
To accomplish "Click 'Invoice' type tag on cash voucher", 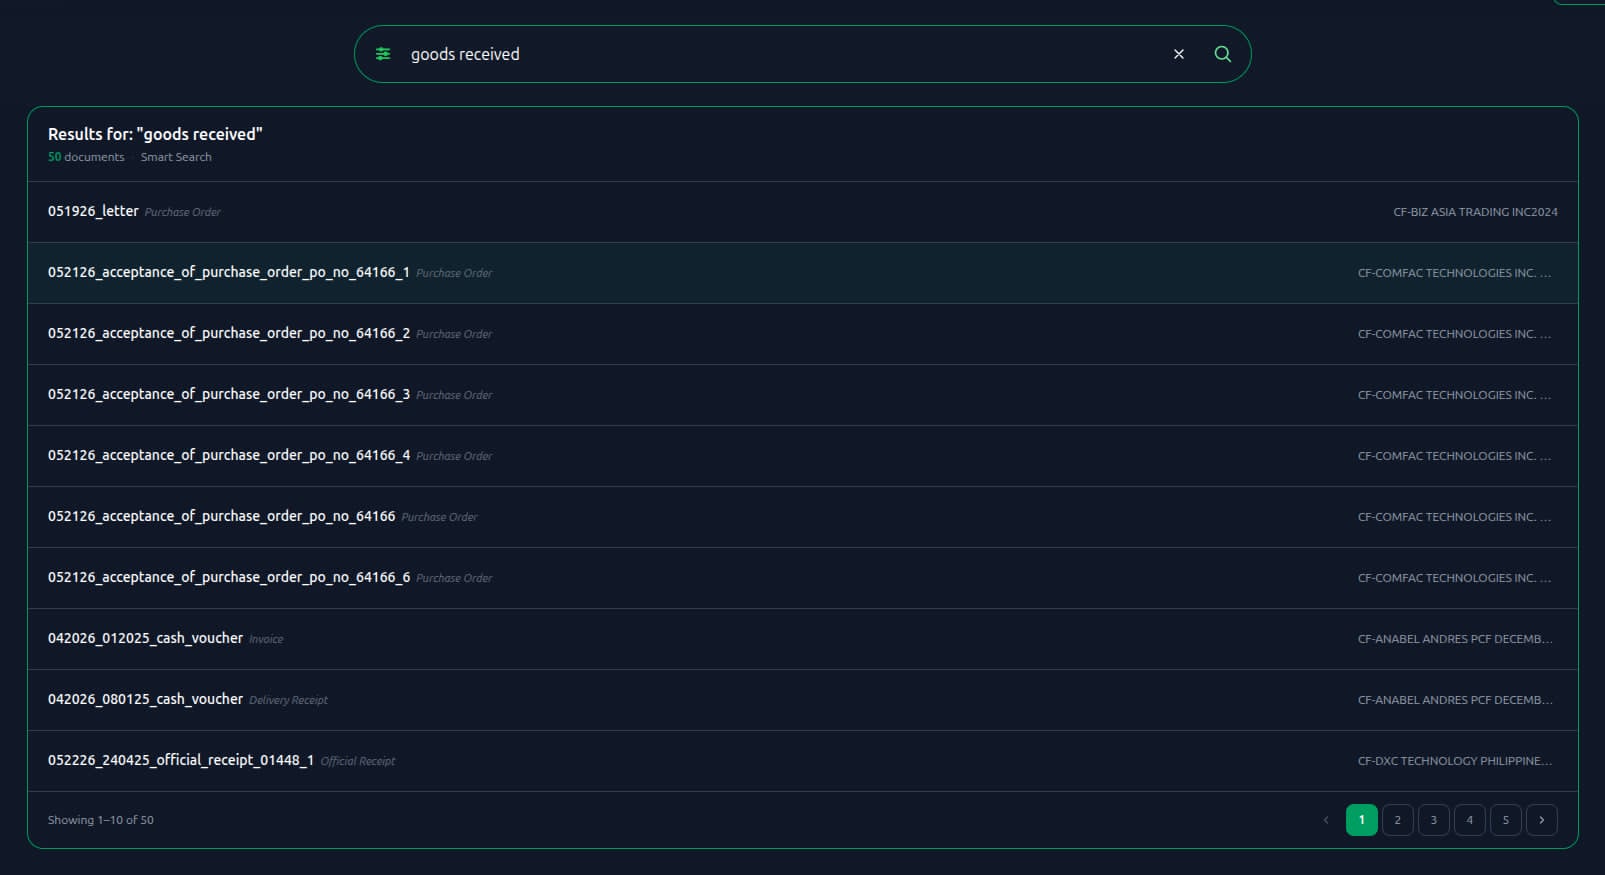I will tap(266, 639).
